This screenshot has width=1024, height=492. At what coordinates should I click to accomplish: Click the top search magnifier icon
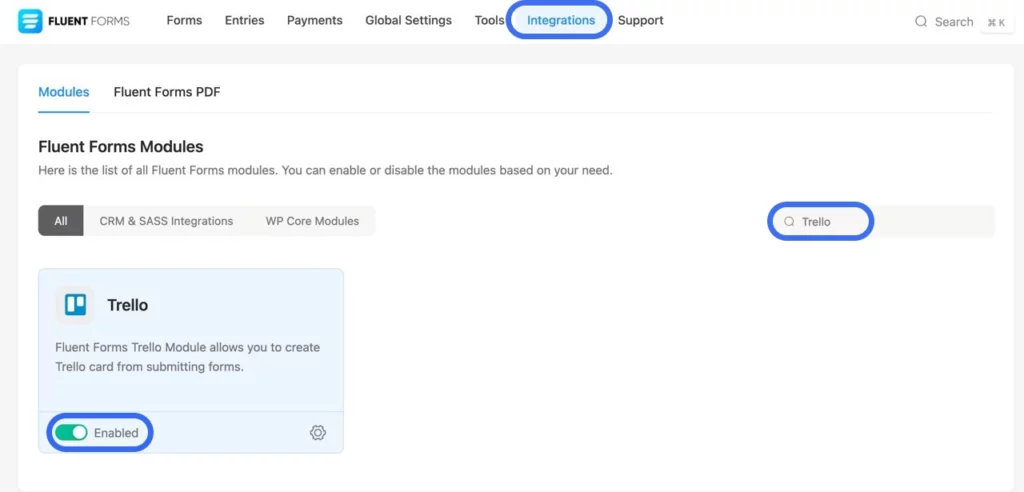click(x=921, y=22)
